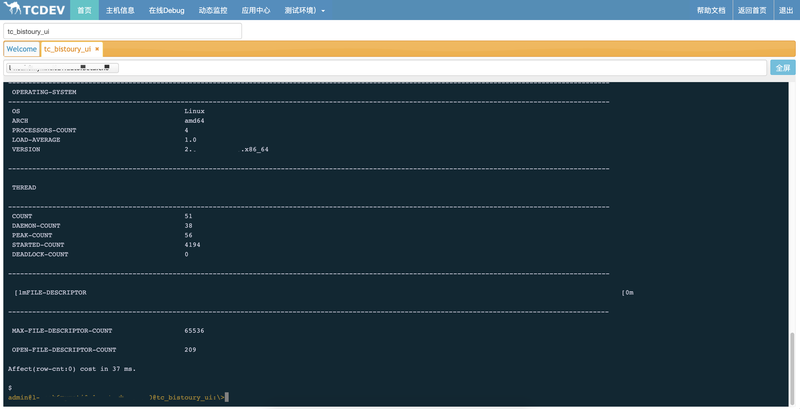Click the terminal command prompt
This screenshot has height=409, width=800.
pos(117,397)
